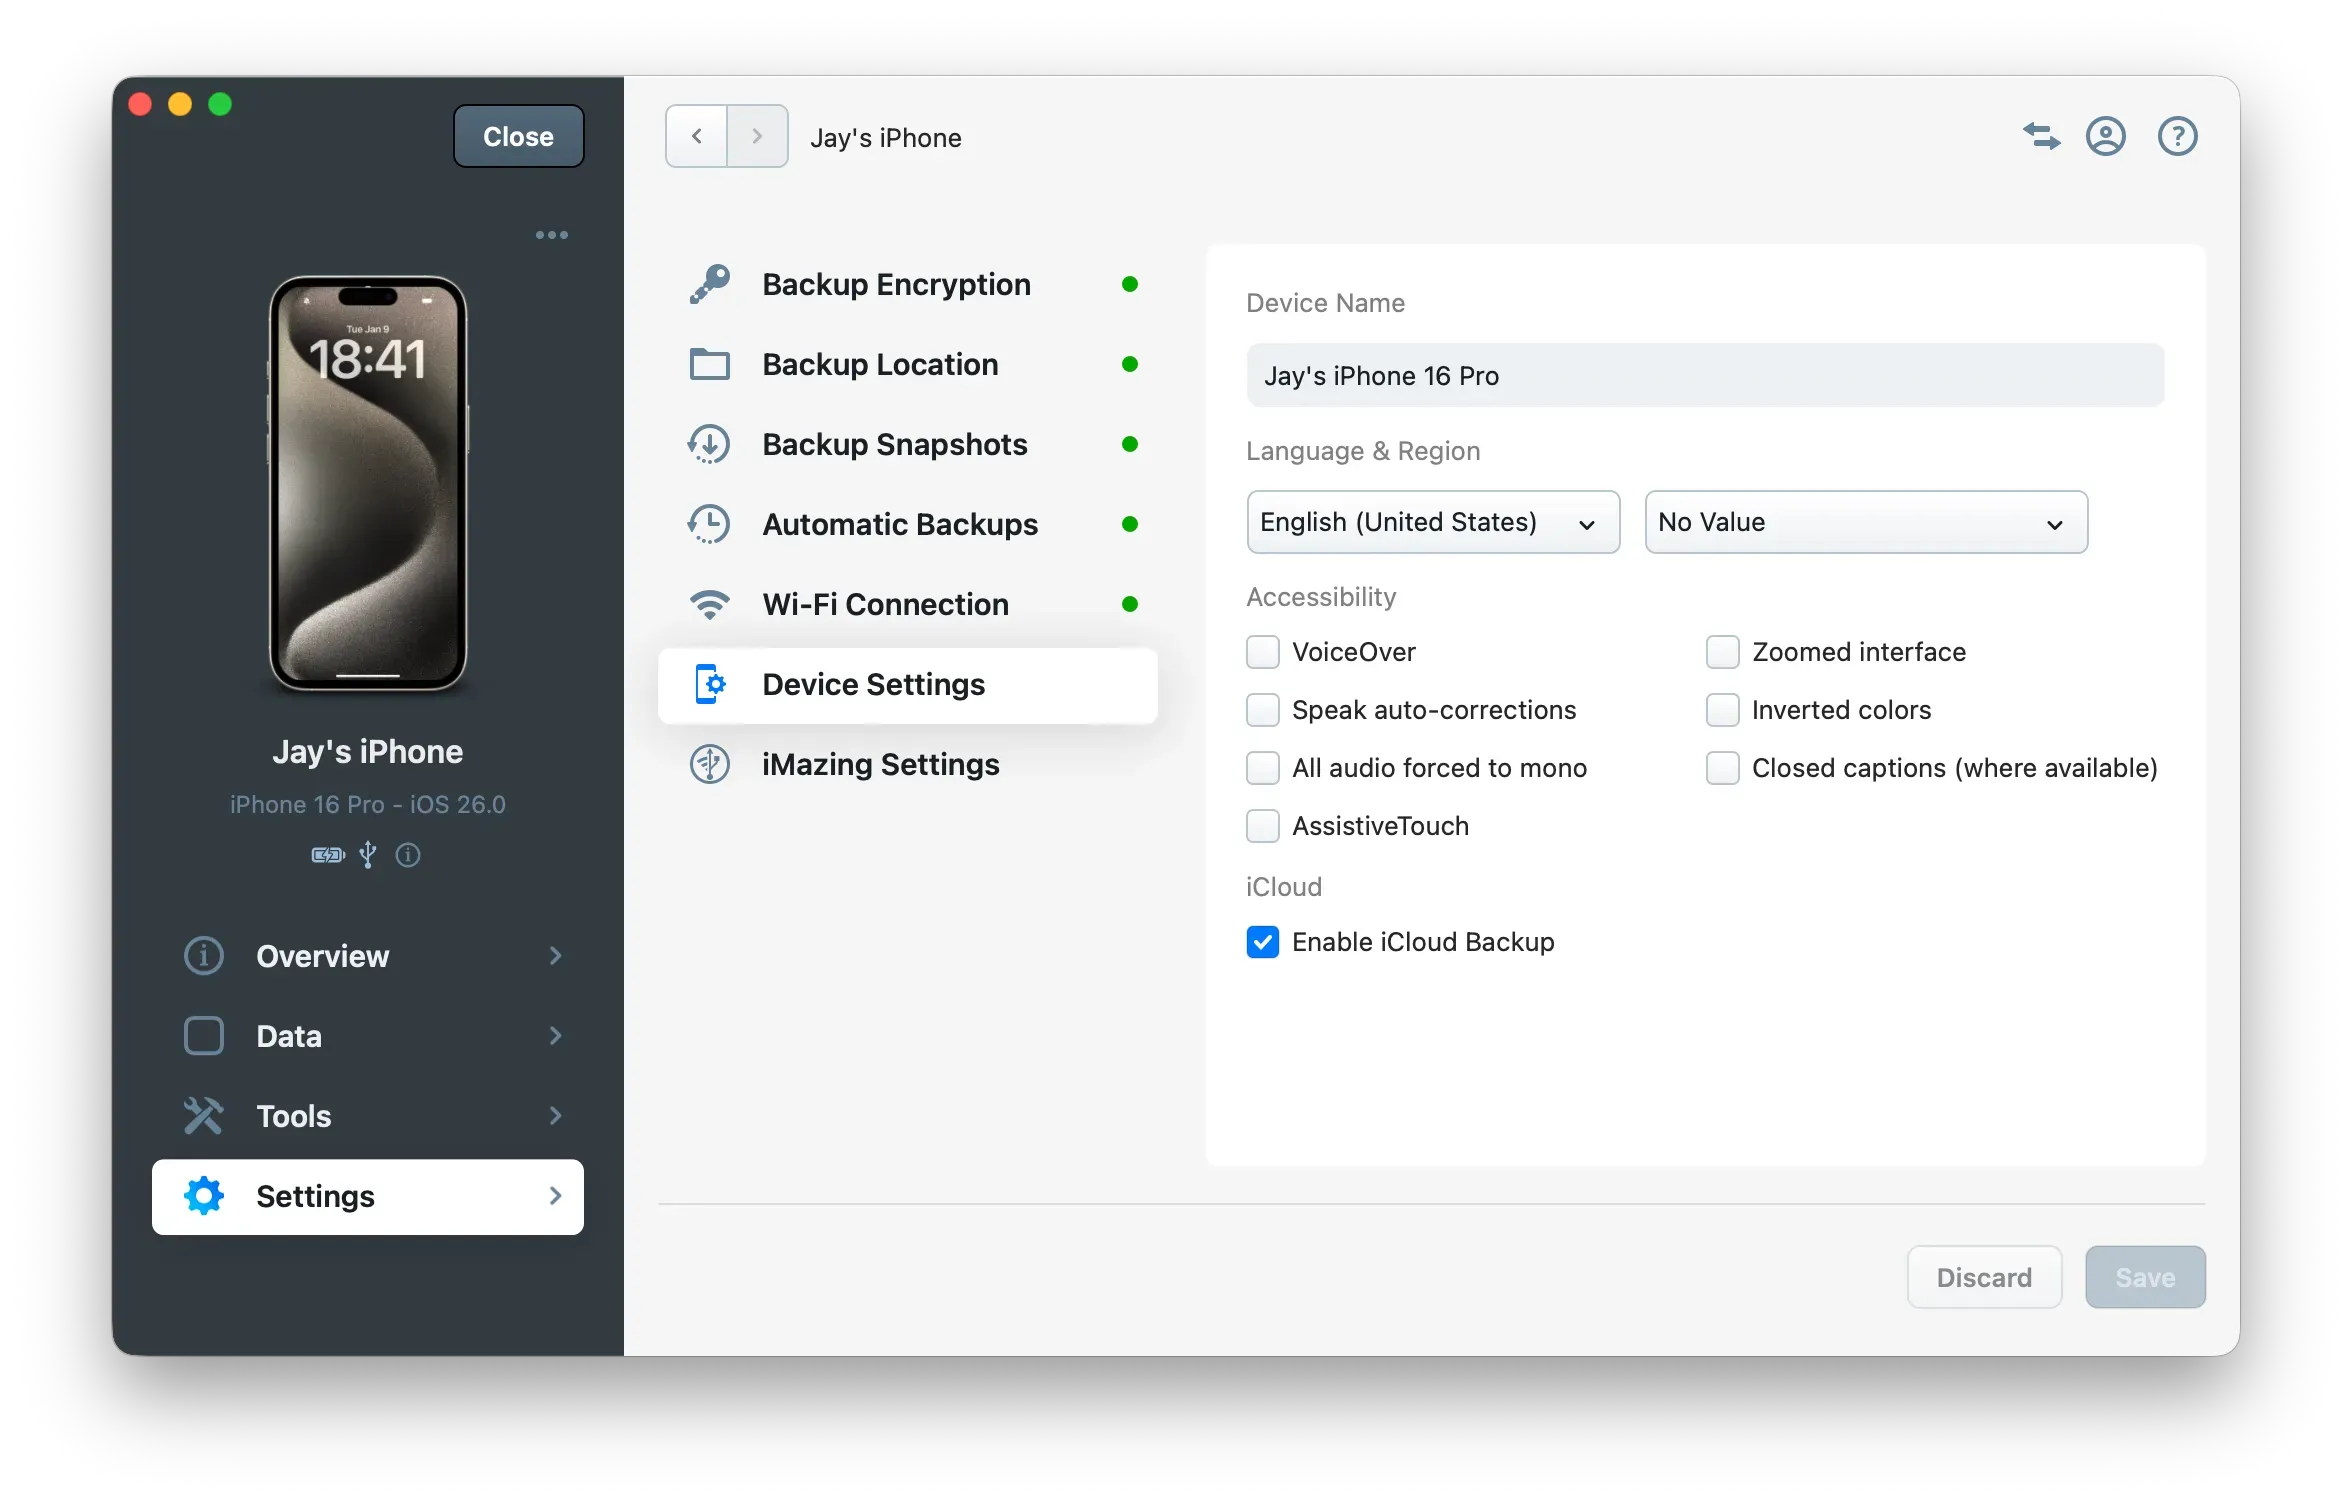
Task: Select the Automatic Backups clock icon
Action: coord(709,524)
